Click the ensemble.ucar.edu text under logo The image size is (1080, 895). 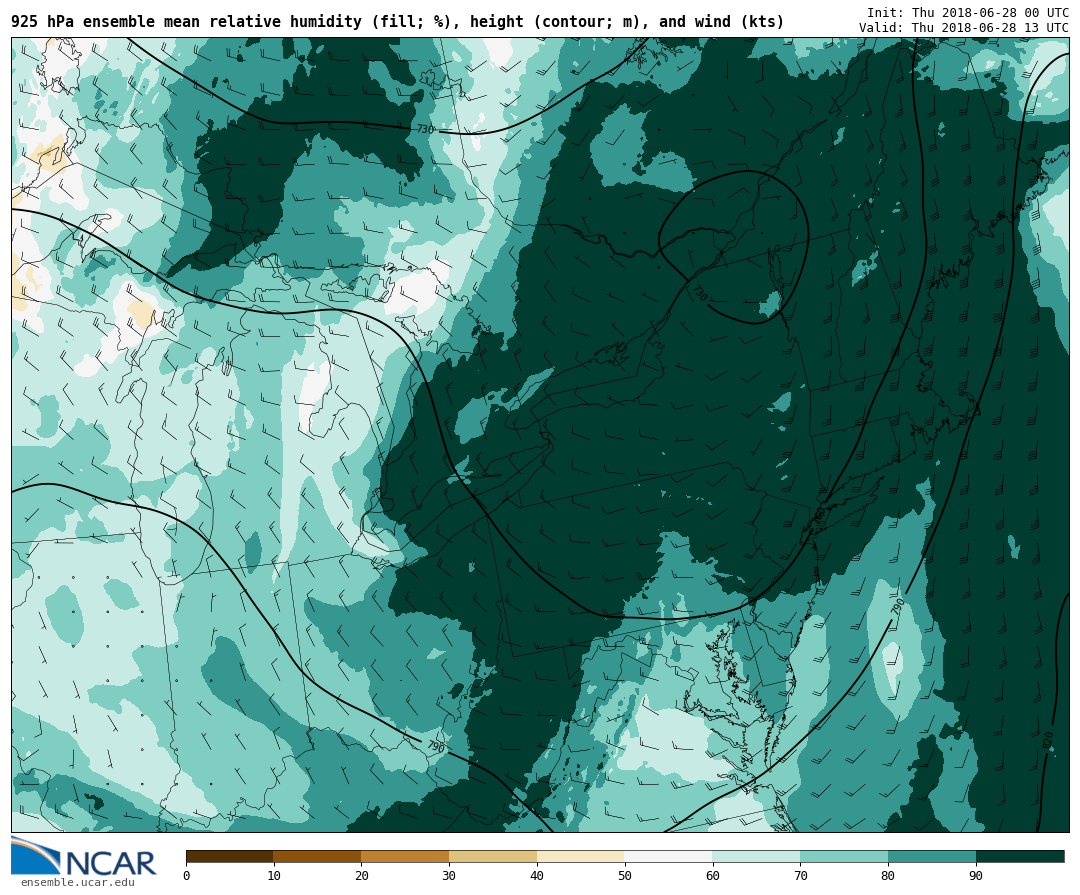pos(77,882)
